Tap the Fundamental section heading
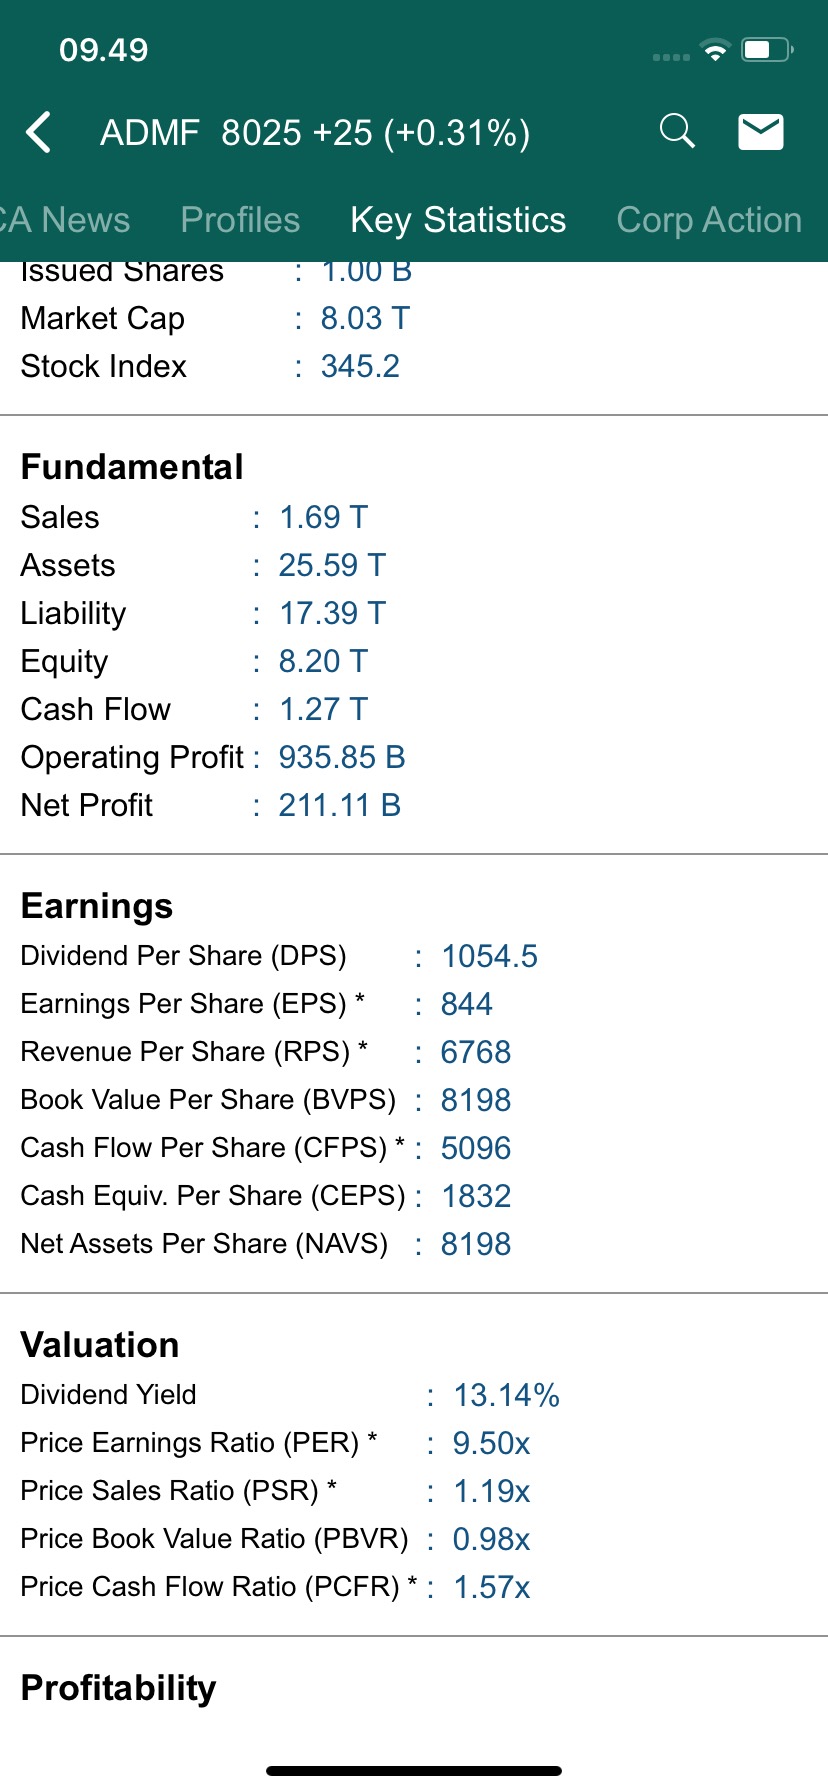The height and width of the screenshot is (1792, 828). coord(132,467)
